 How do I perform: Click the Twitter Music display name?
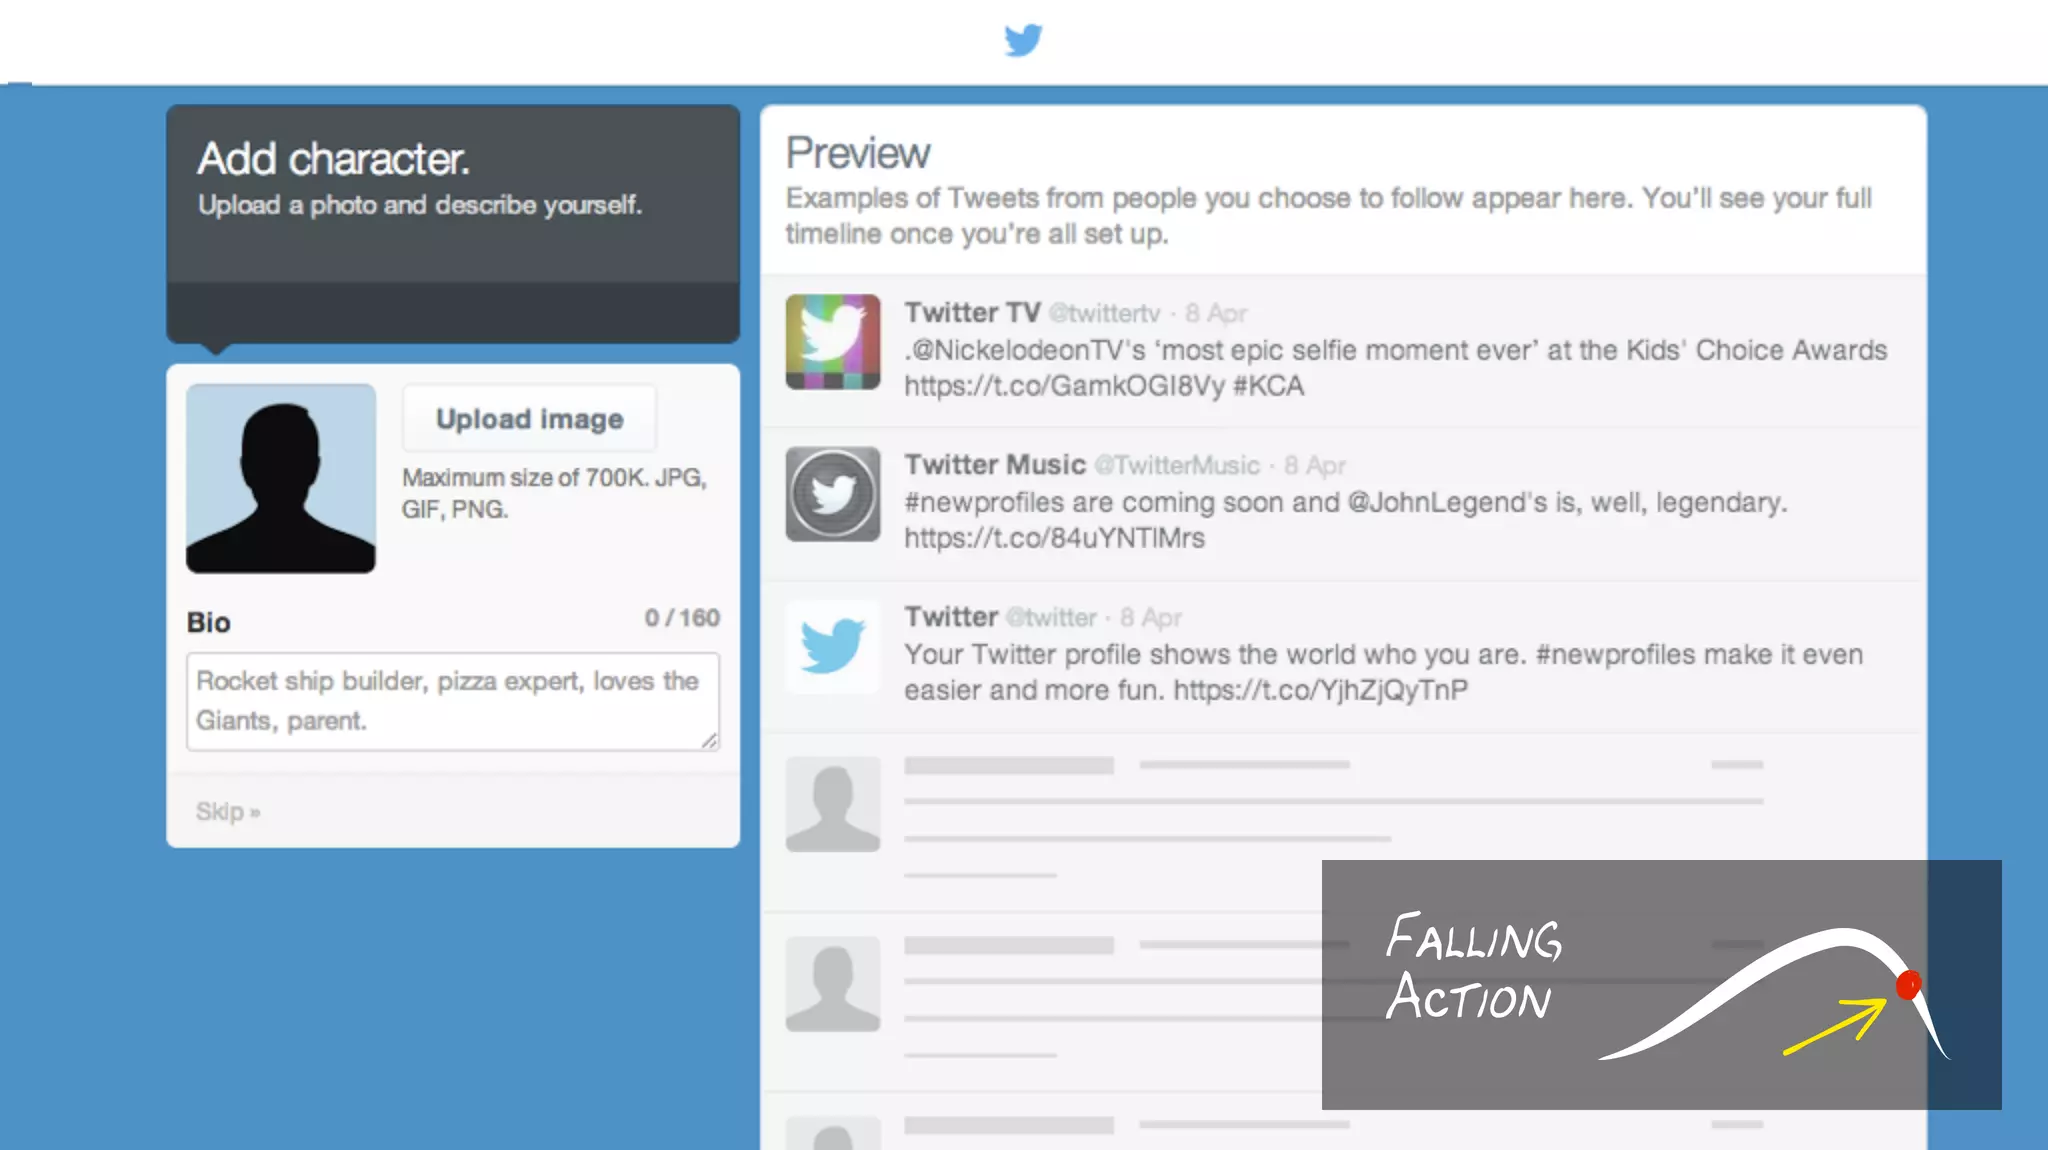(994, 465)
